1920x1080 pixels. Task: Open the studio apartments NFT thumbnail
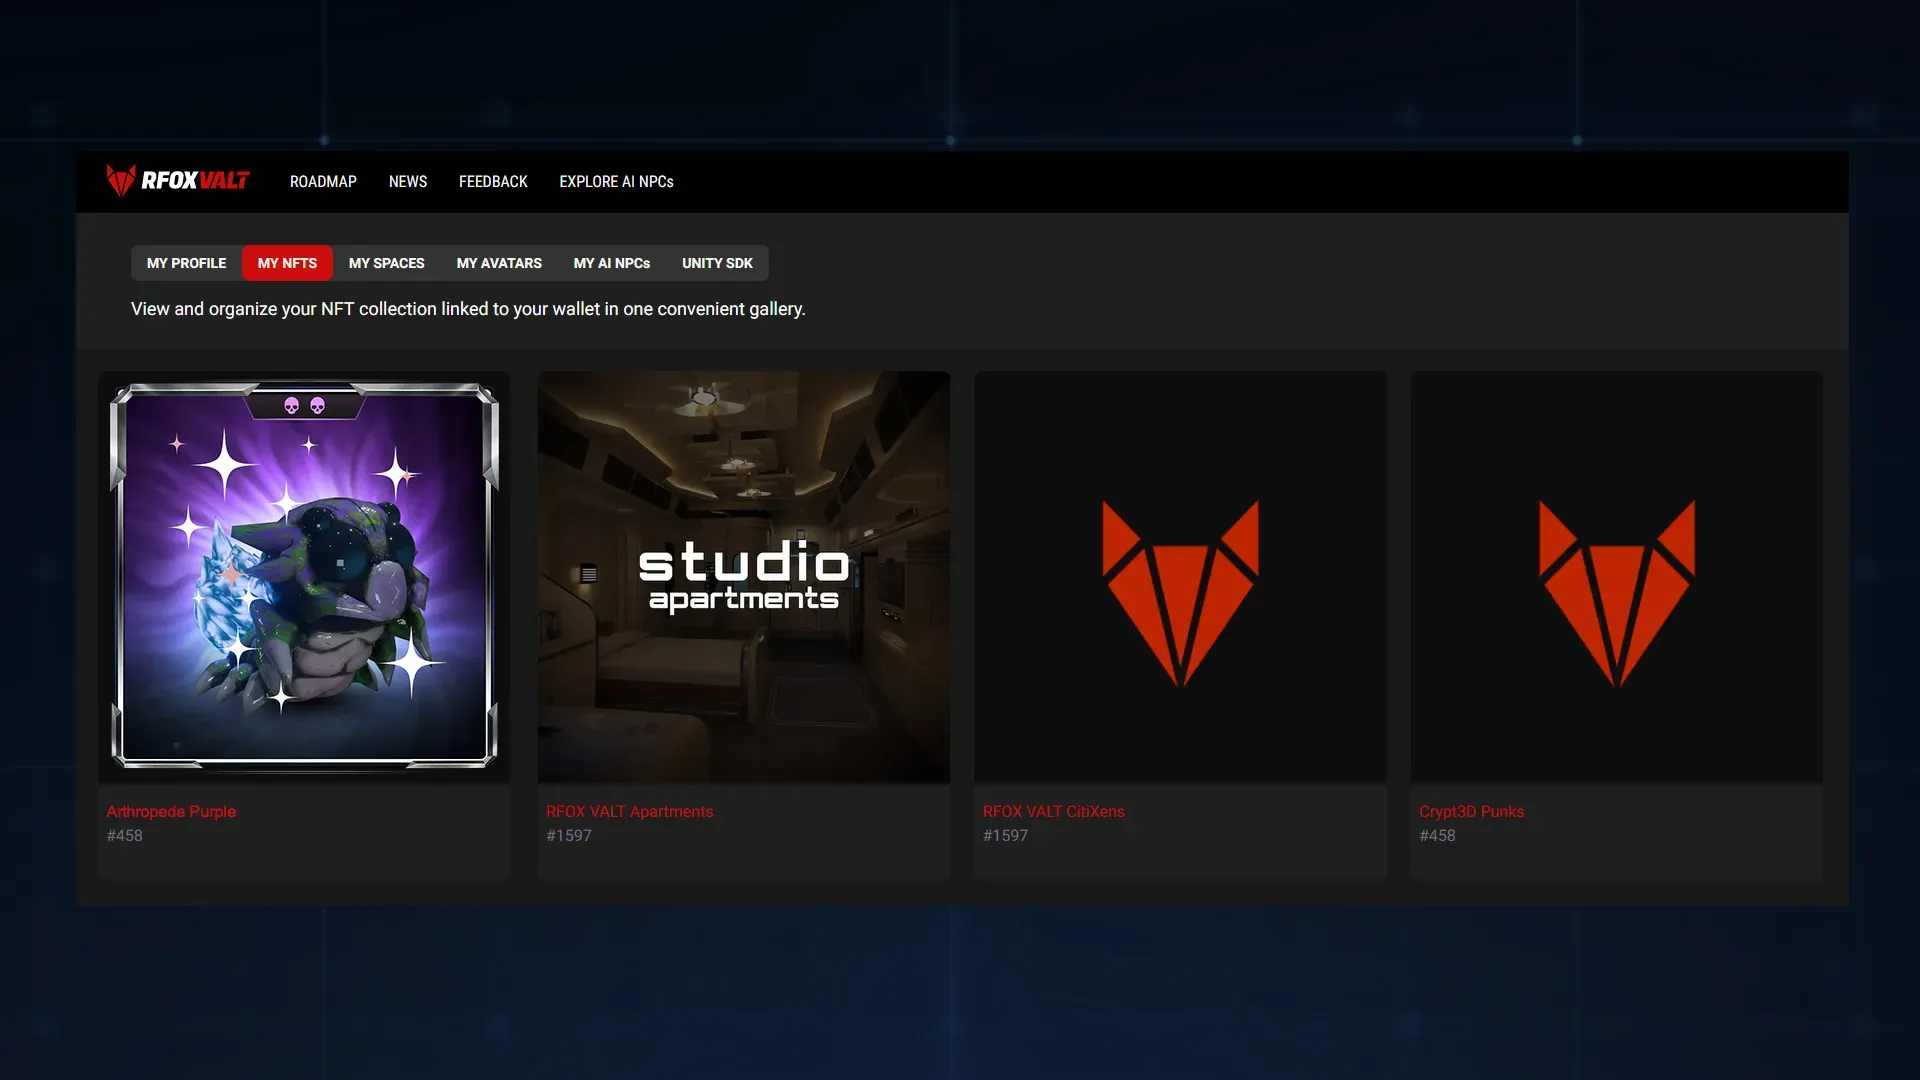tap(743, 577)
